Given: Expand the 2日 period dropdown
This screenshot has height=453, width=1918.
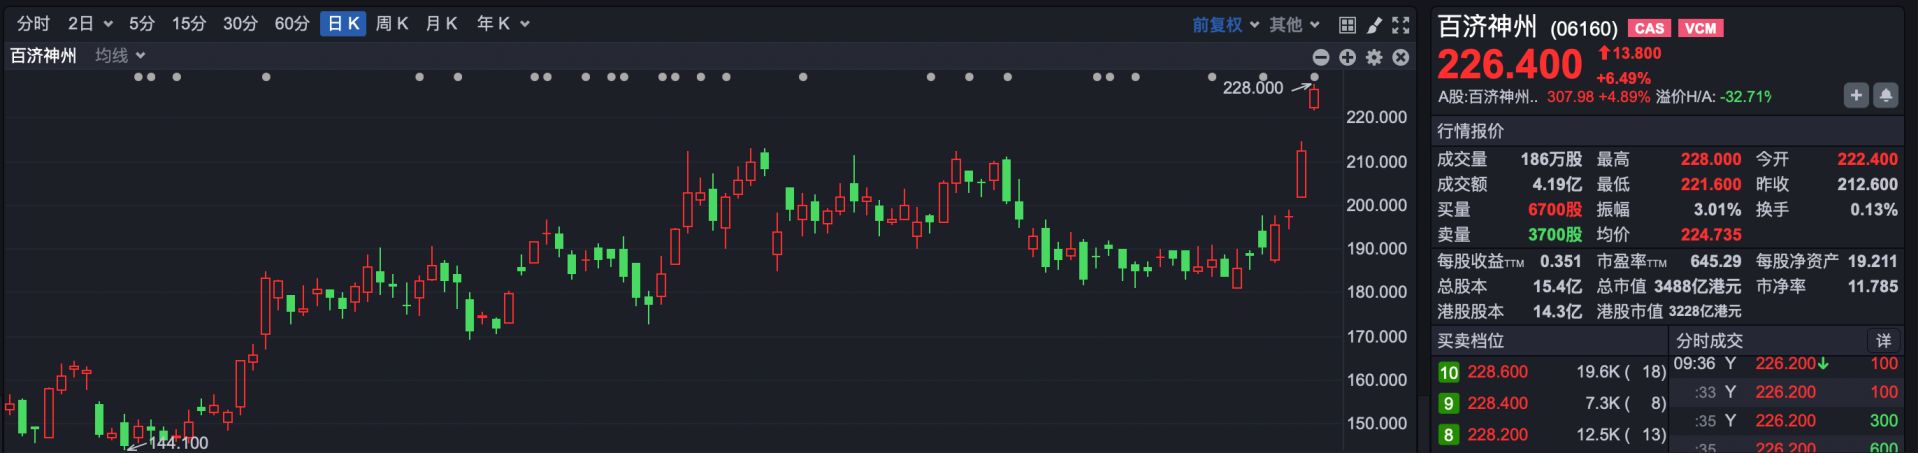Looking at the screenshot, I should (90, 23).
